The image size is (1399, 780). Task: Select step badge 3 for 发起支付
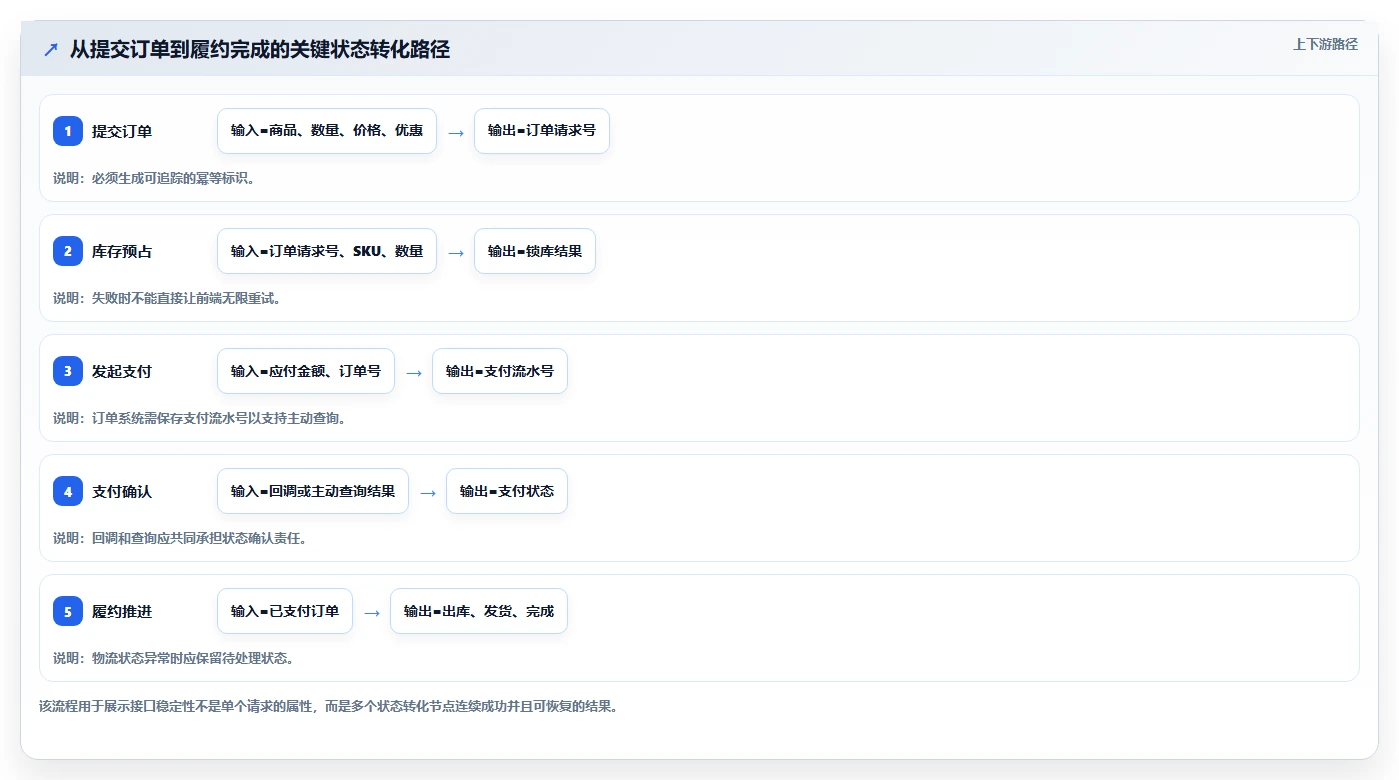pos(68,371)
